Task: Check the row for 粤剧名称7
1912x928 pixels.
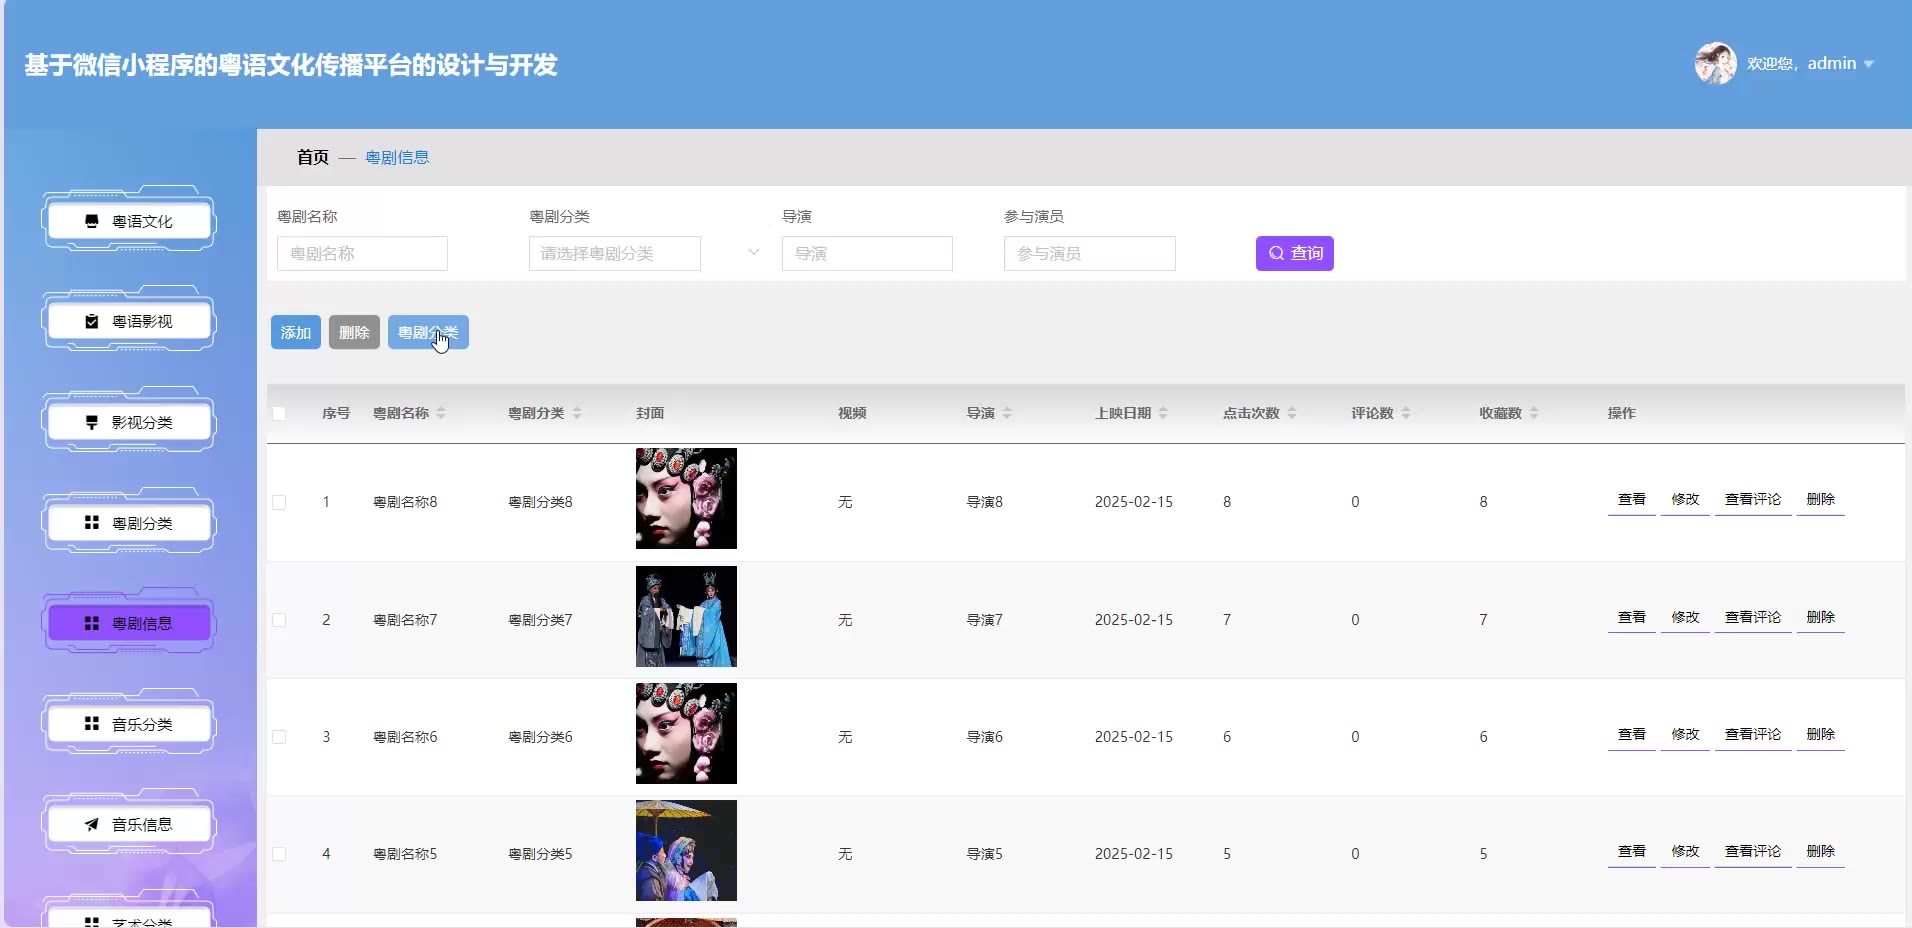Action: coord(279,620)
